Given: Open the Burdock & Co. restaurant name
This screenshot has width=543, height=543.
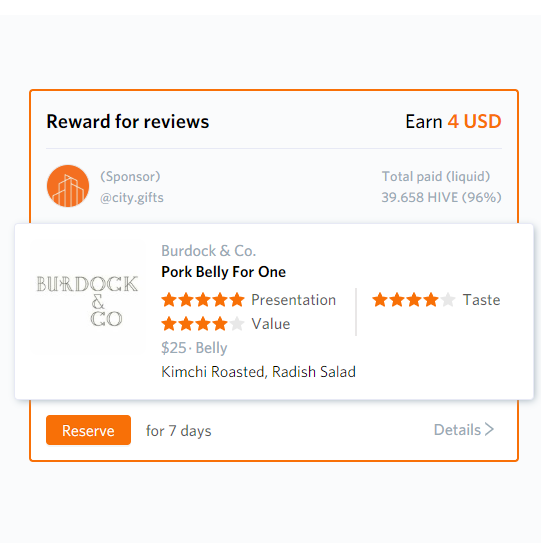Looking at the screenshot, I should (x=208, y=251).
